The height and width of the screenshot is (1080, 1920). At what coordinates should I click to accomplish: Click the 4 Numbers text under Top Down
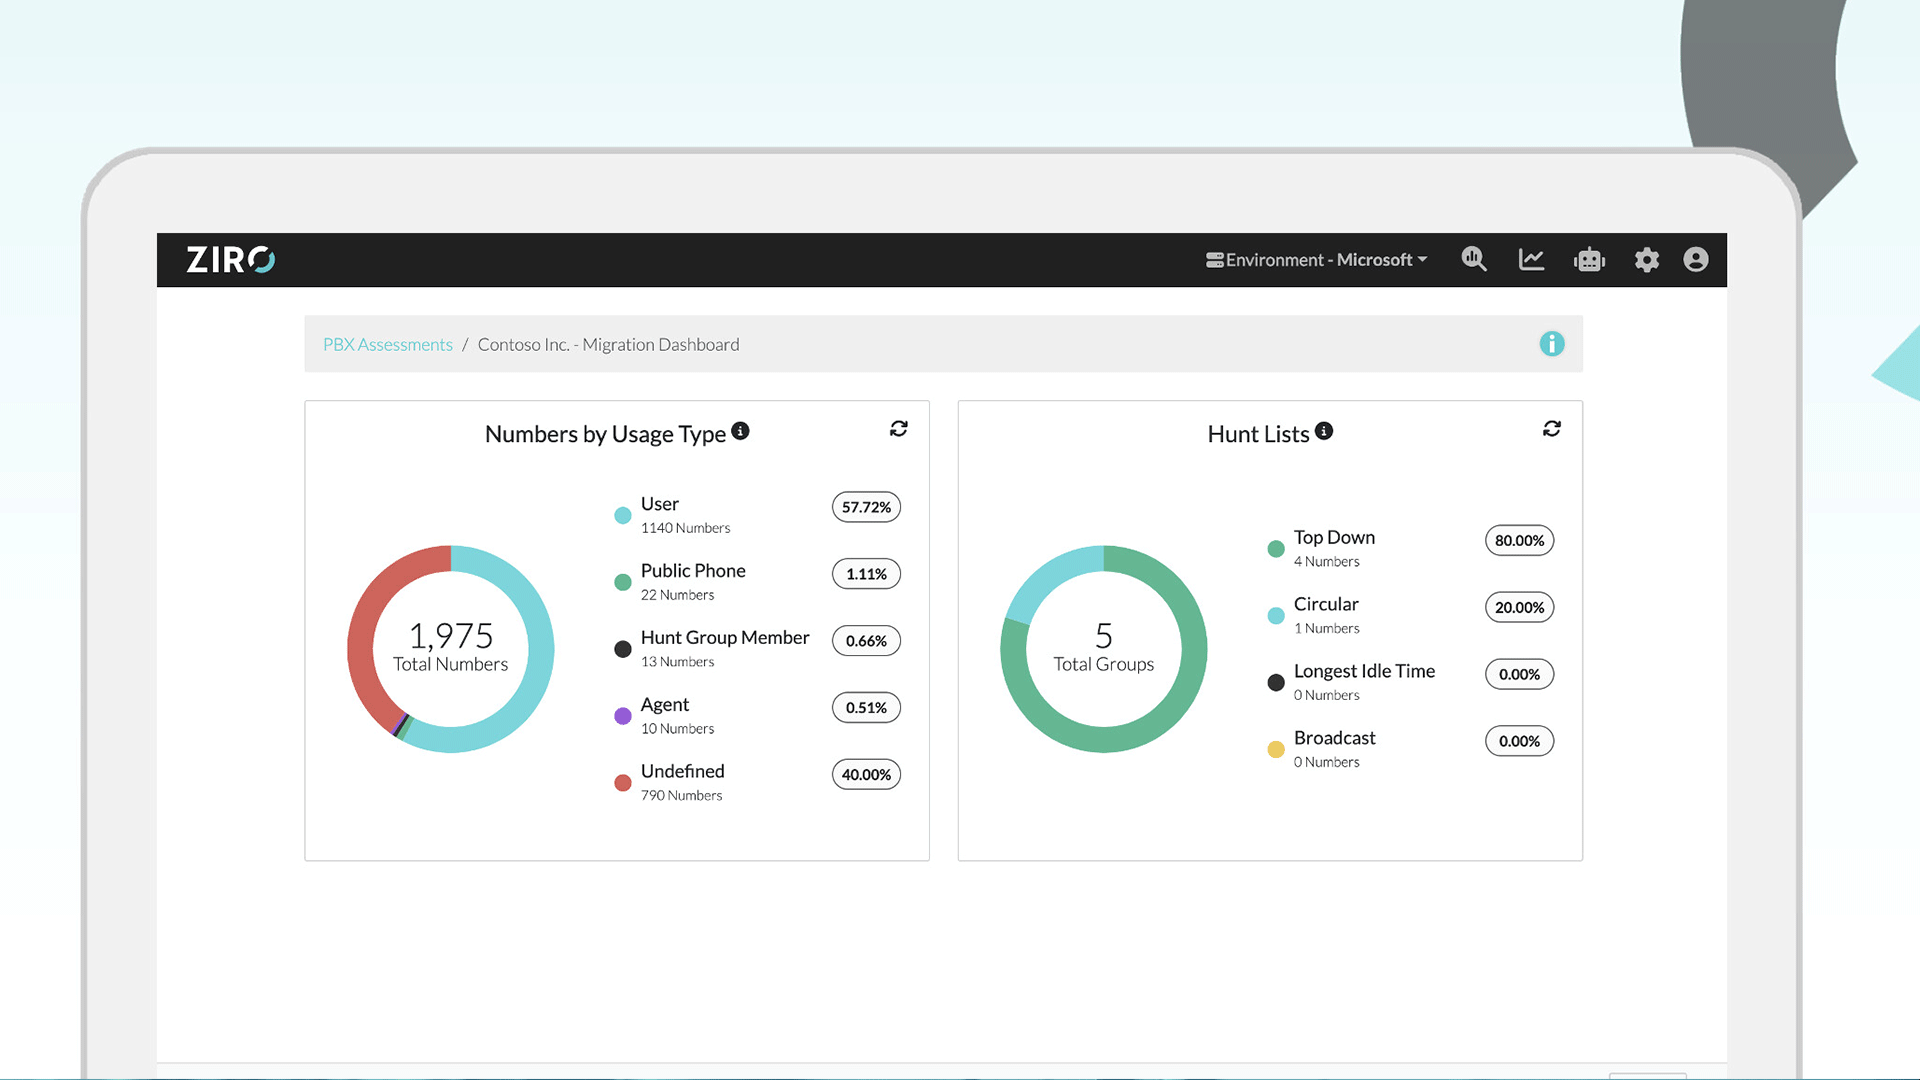pyautogui.click(x=1327, y=562)
